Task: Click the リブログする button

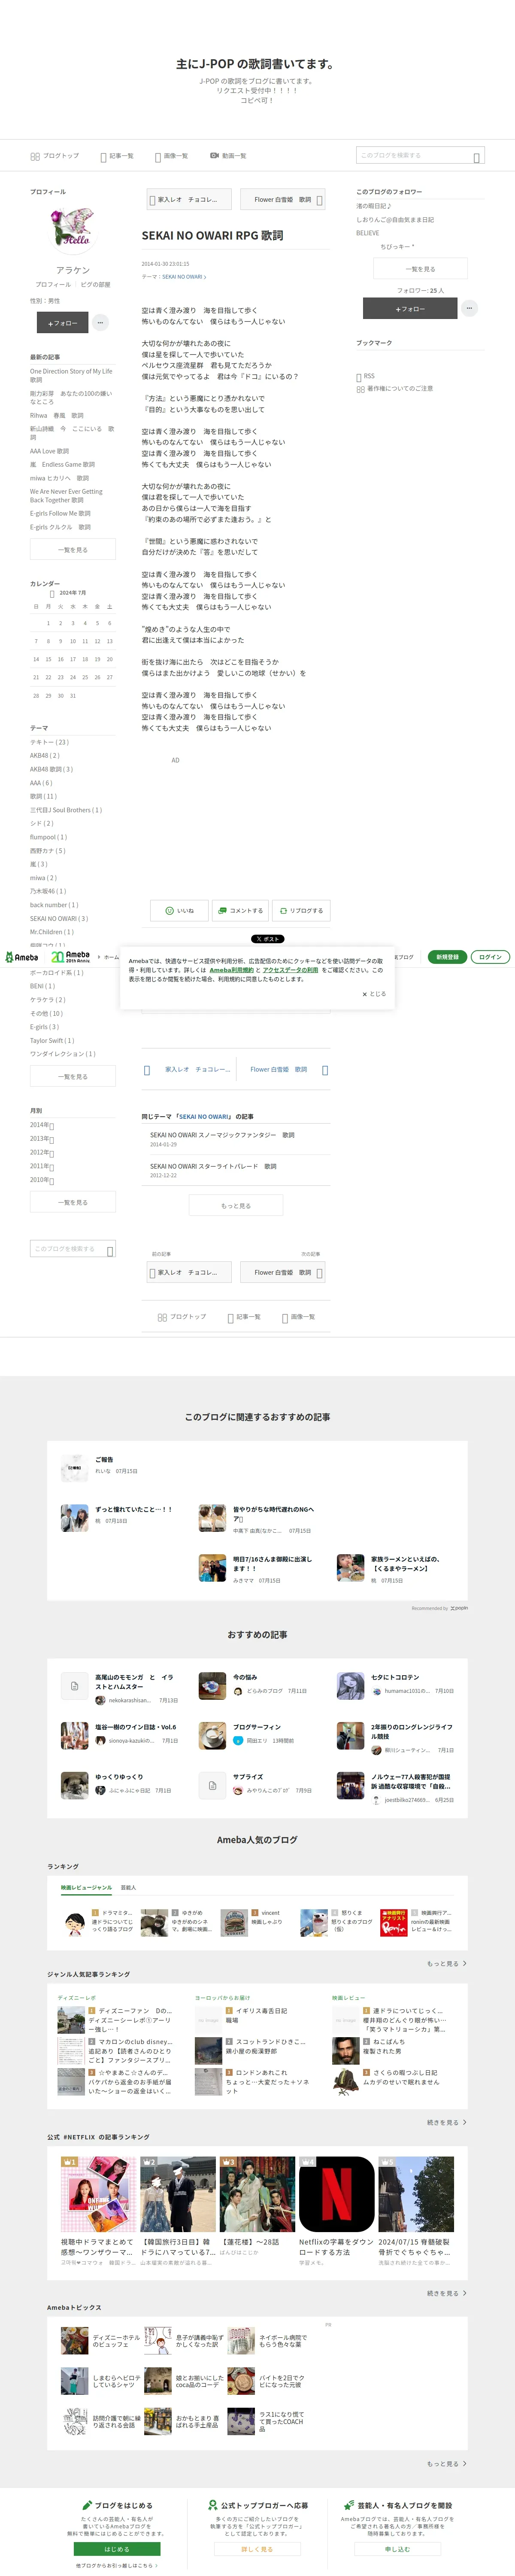Action: click(x=301, y=910)
